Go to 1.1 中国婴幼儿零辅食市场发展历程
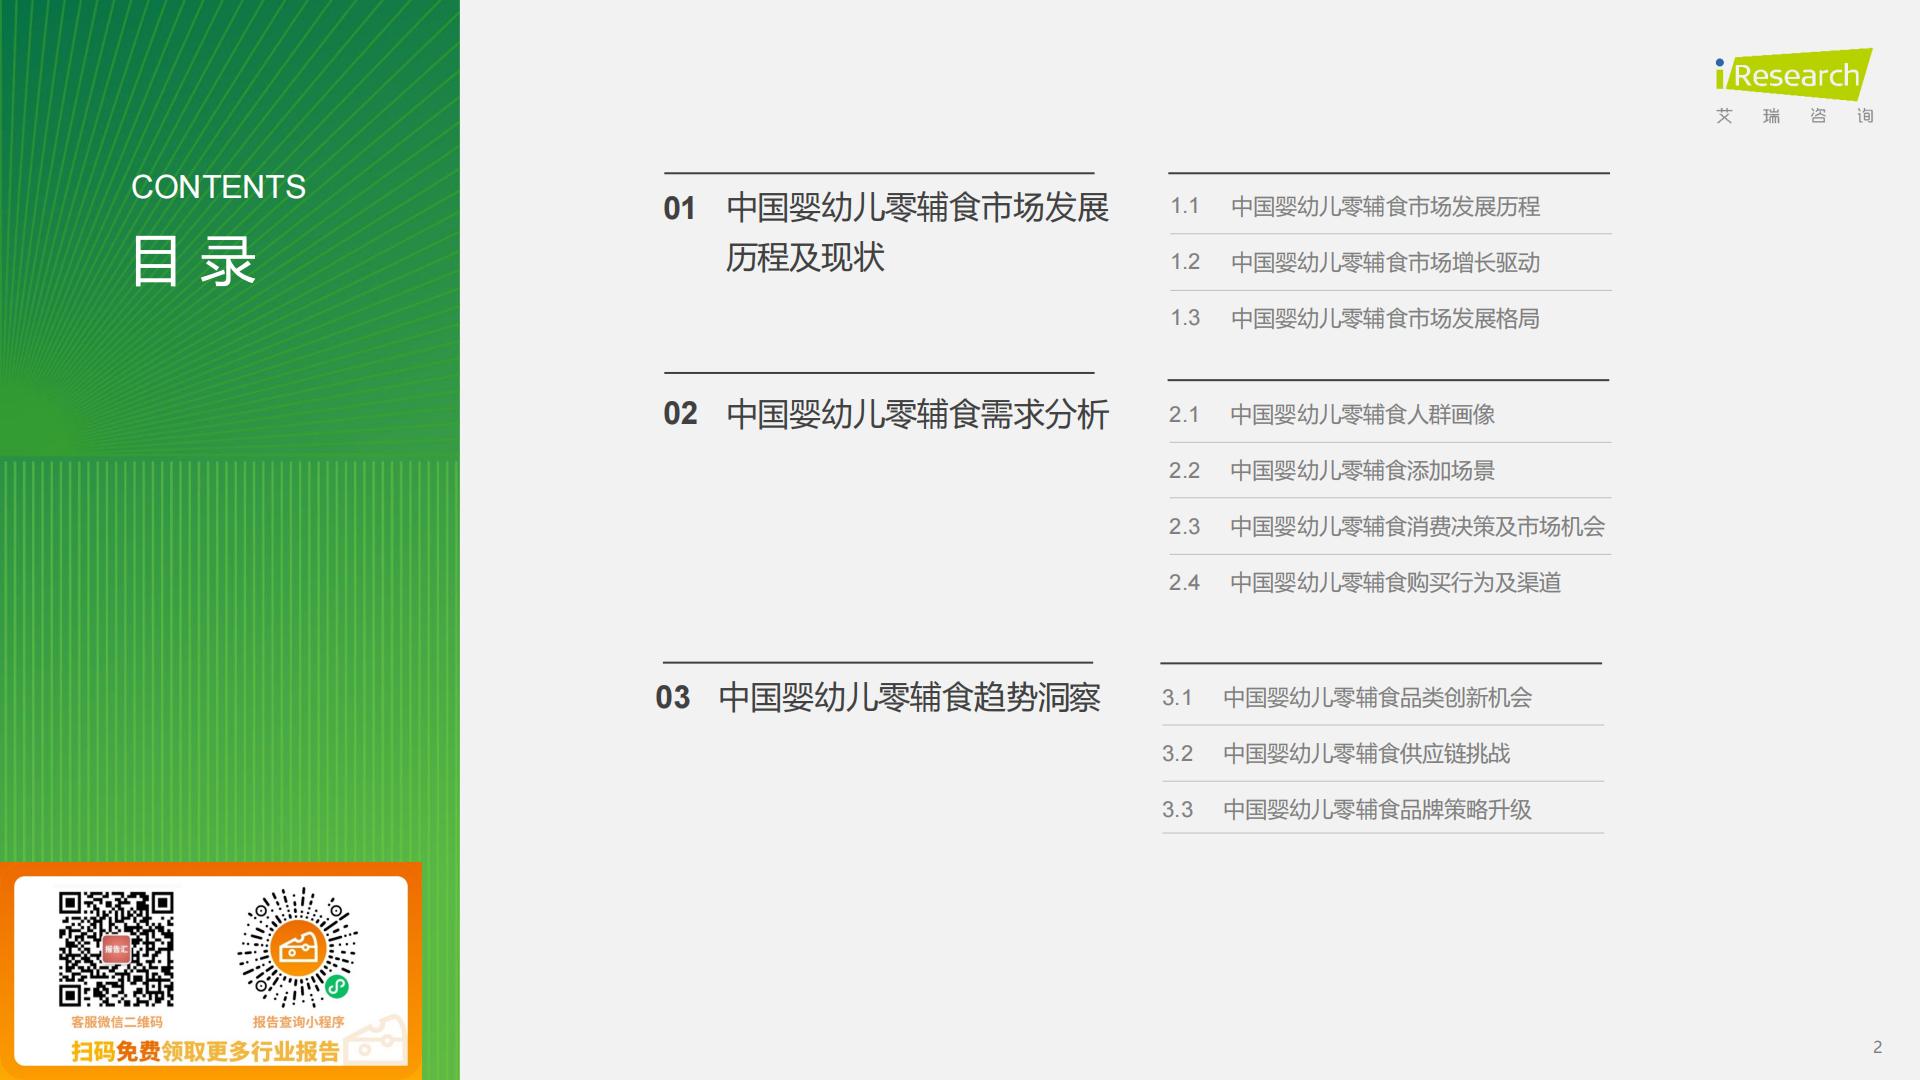This screenshot has height=1080, width=1920. pos(1355,206)
